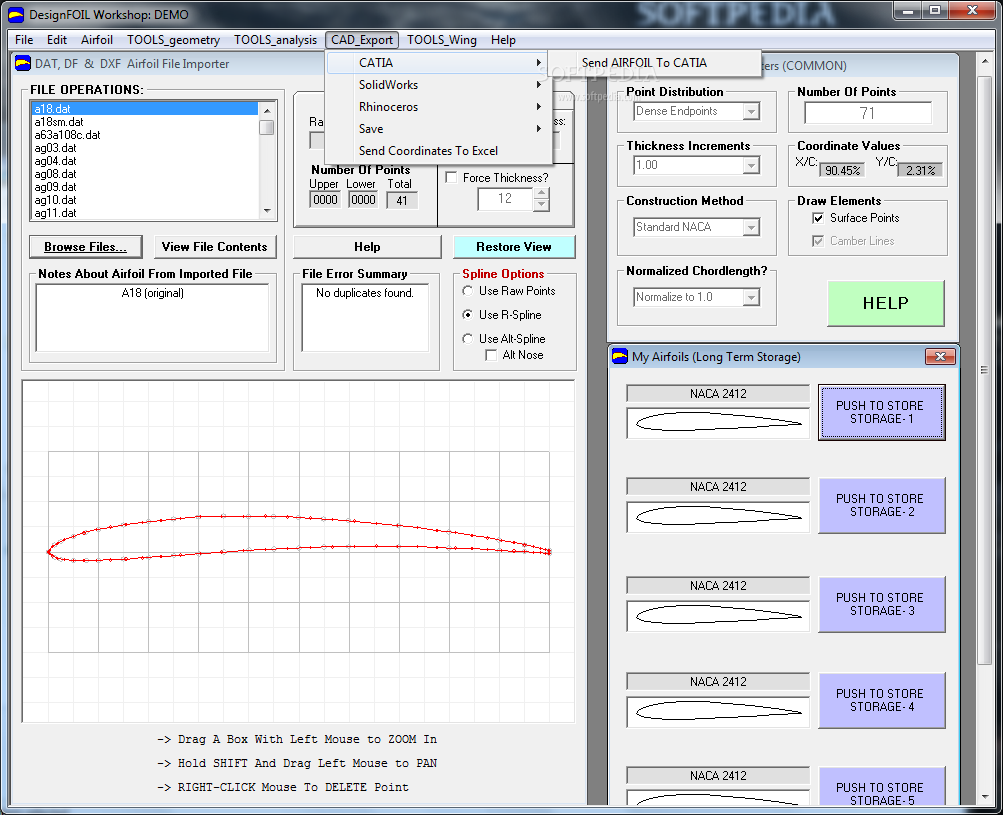The width and height of the screenshot is (1003, 815).
Task: Expand the Save submenu entry
Action: pos(438,129)
